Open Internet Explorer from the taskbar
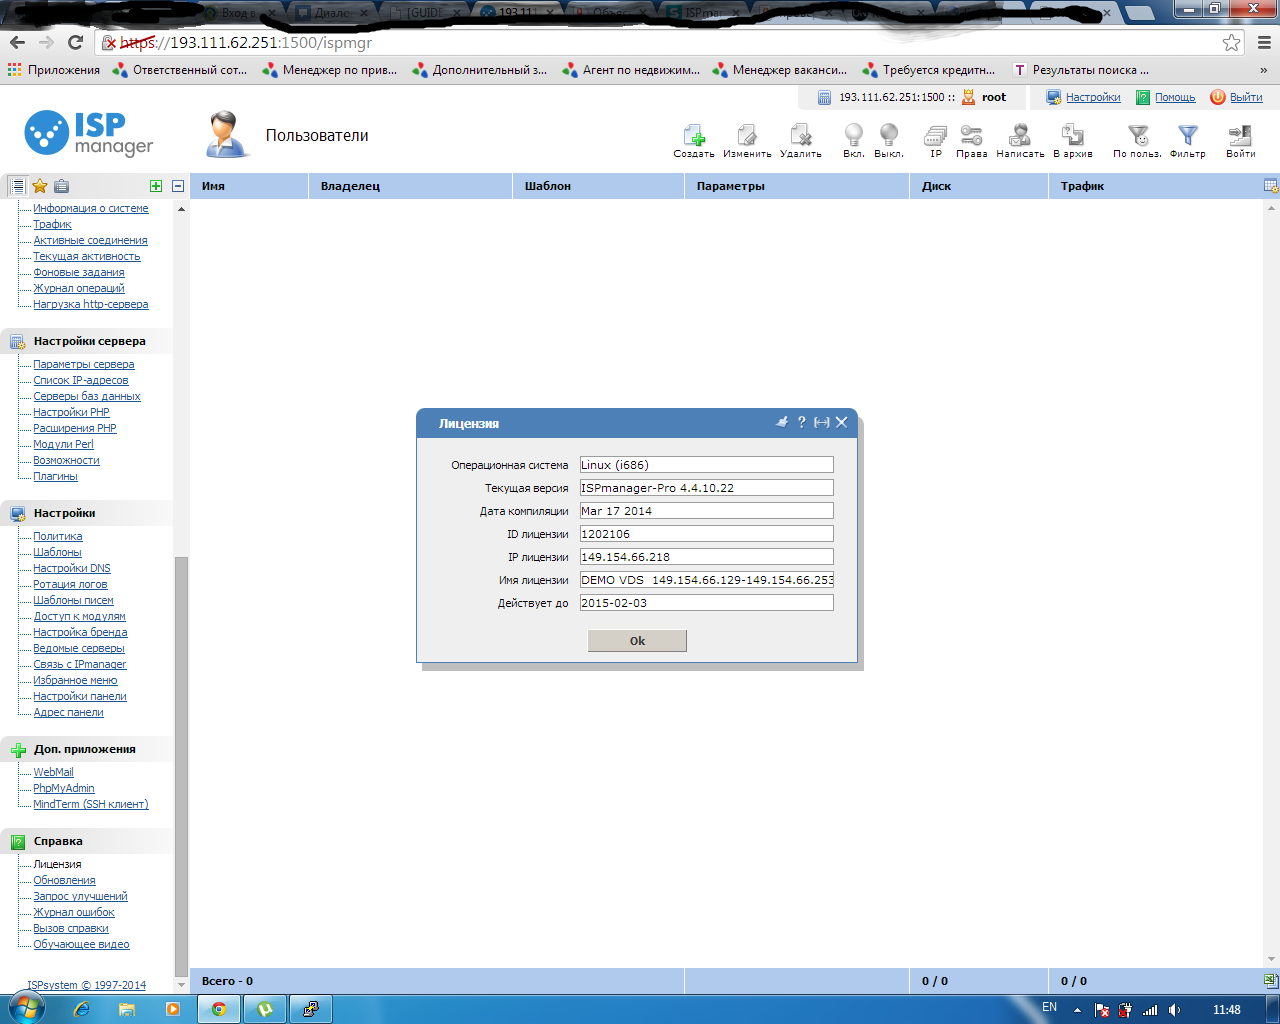The height and width of the screenshot is (1024, 1280). 82,1009
